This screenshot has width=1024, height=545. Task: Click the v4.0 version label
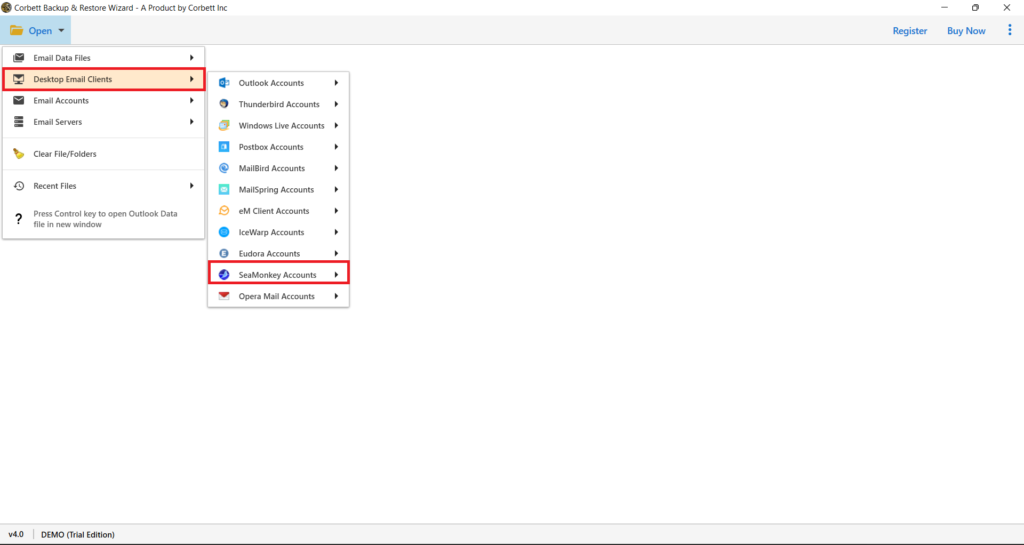coord(16,535)
